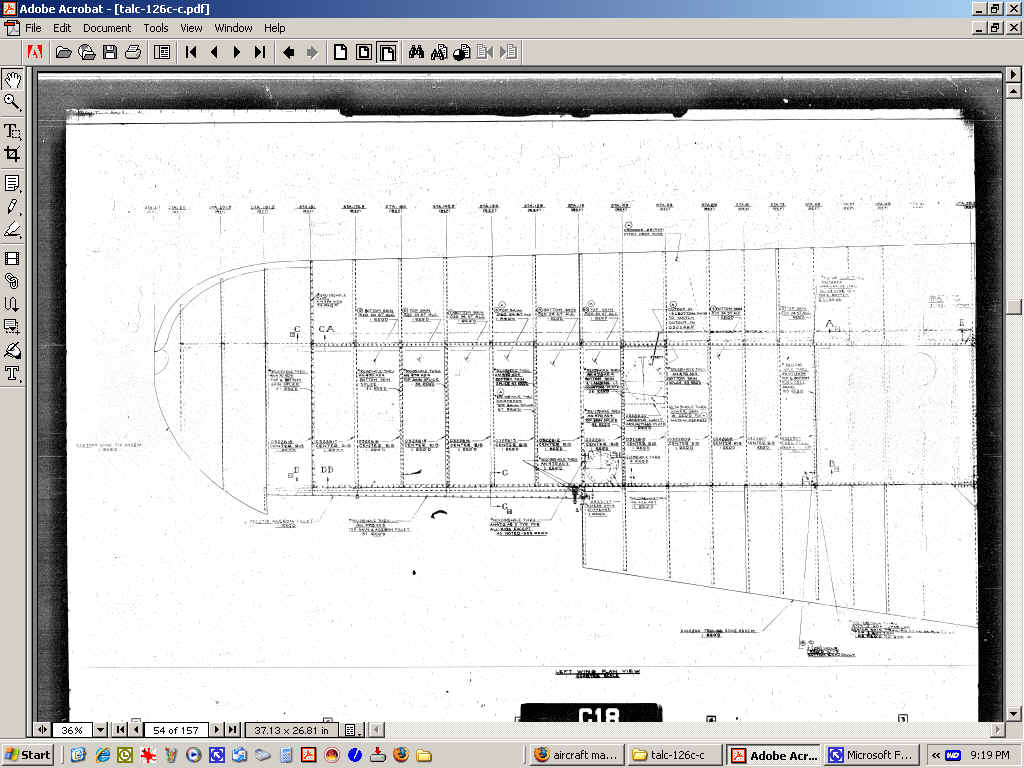Open the Find binoculars tool
Screen dimensions: 1024x768
(x=417, y=52)
